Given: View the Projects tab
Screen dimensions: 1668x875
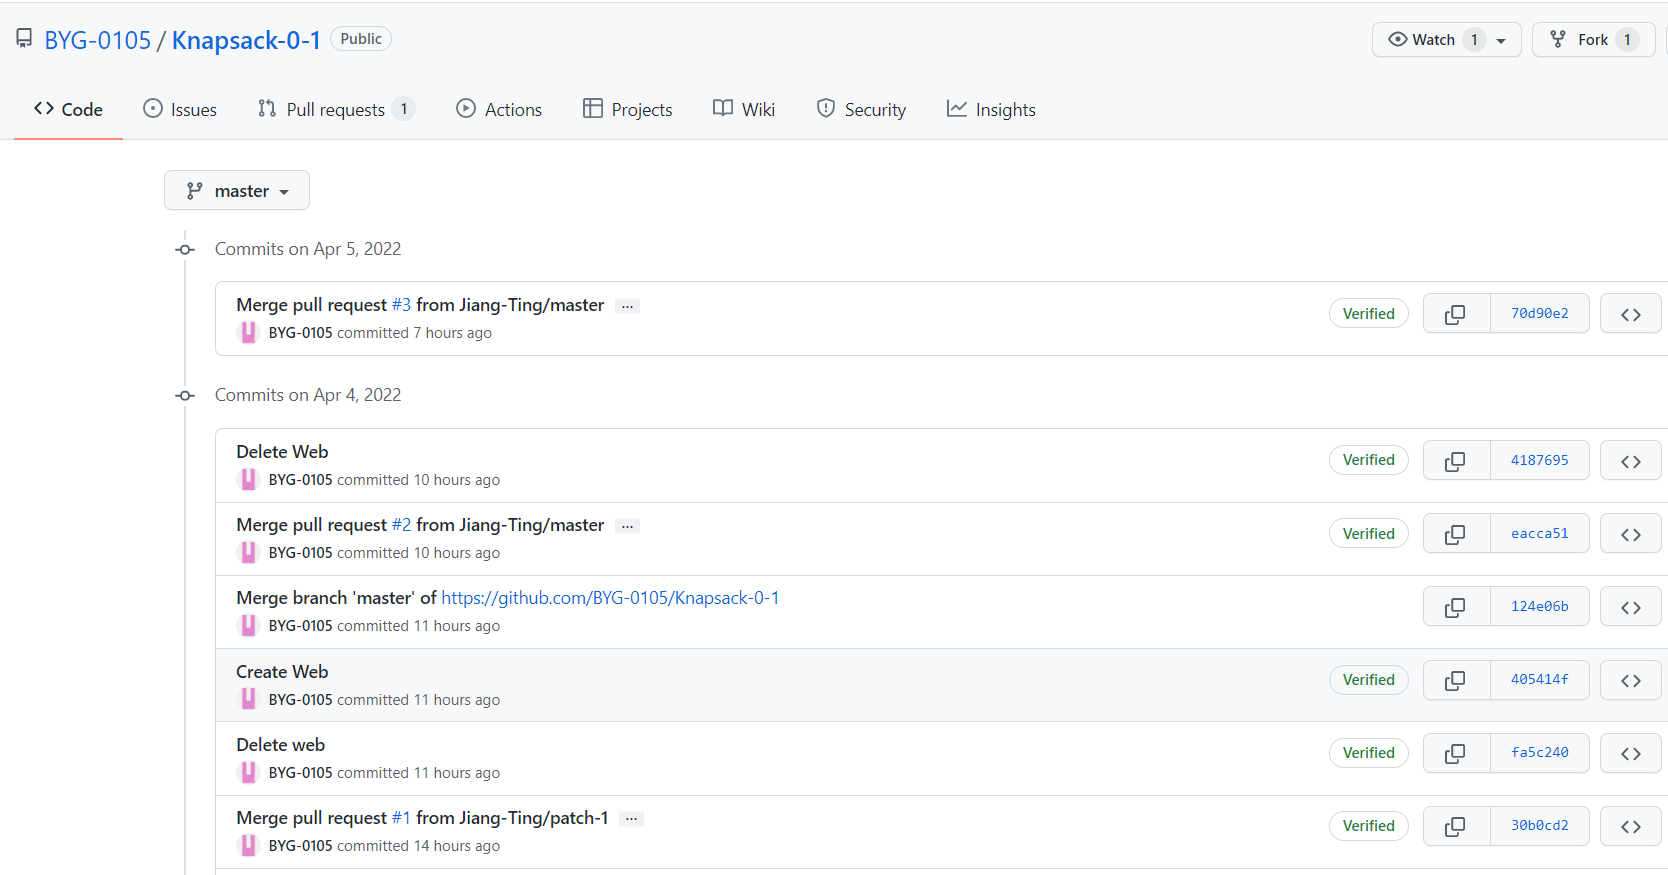Looking at the screenshot, I should (x=628, y=109).
